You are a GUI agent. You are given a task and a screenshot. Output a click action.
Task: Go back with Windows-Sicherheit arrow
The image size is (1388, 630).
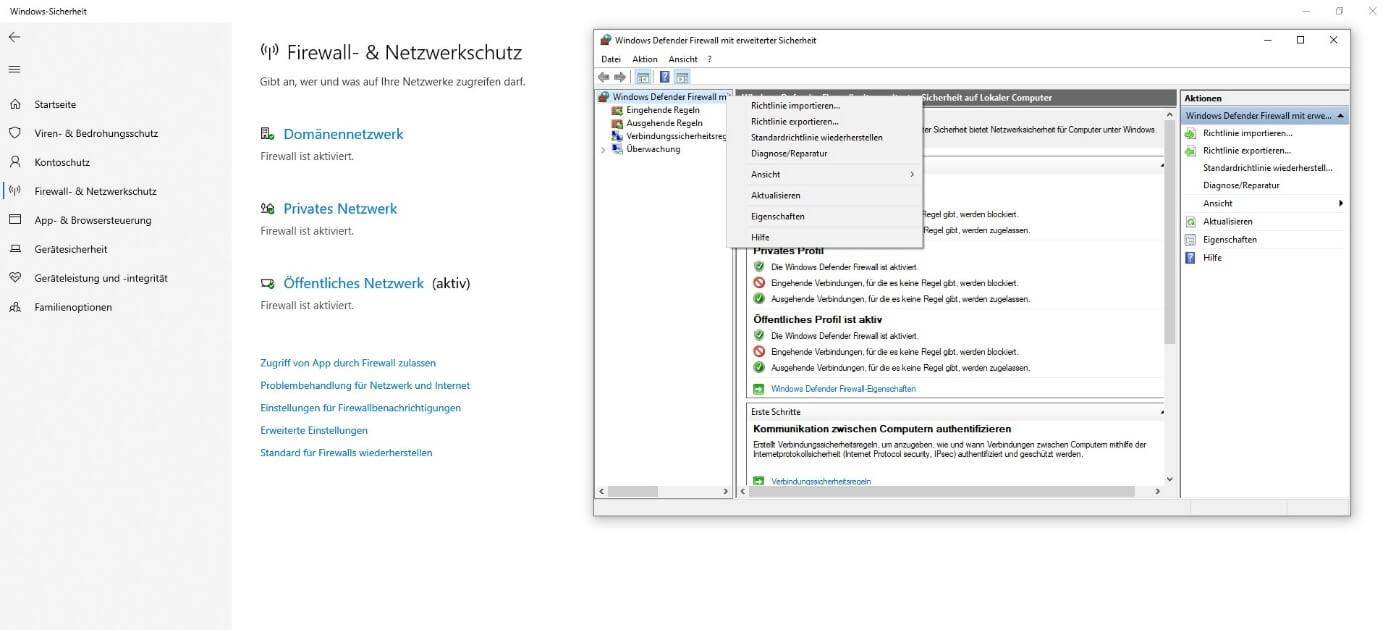(x=14, y=37)
